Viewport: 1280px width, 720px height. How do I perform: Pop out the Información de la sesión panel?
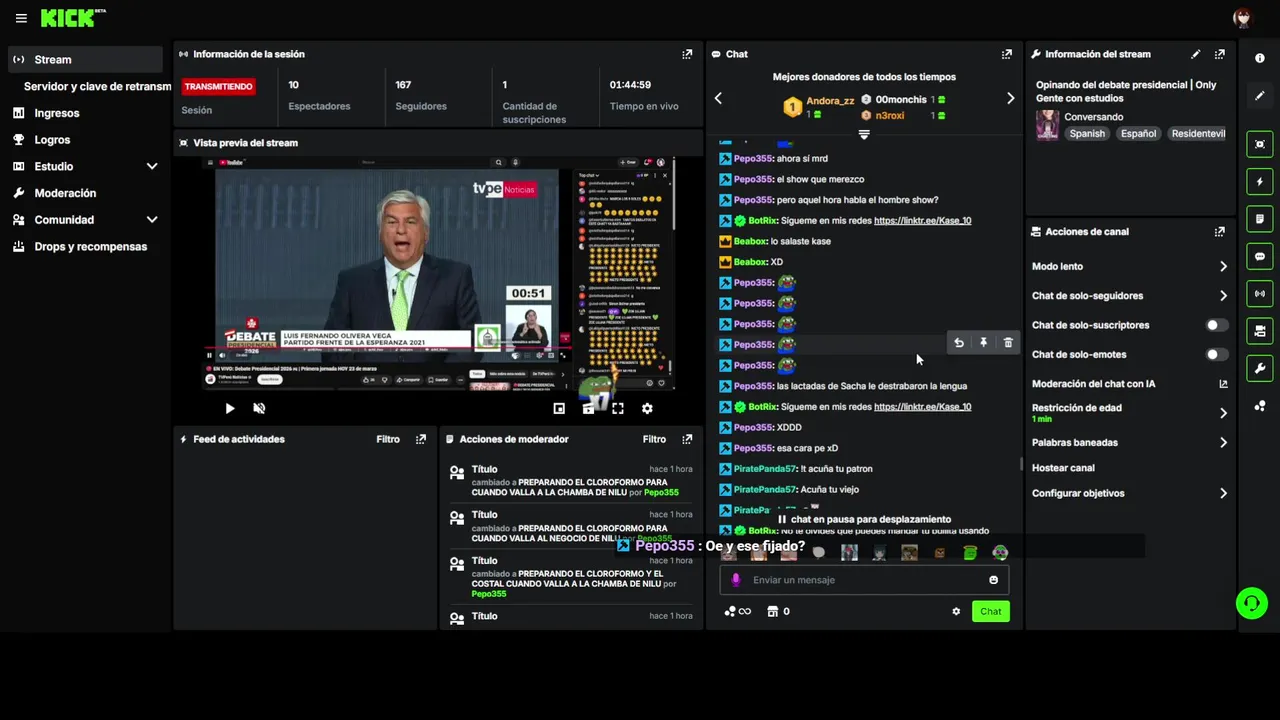687,54
